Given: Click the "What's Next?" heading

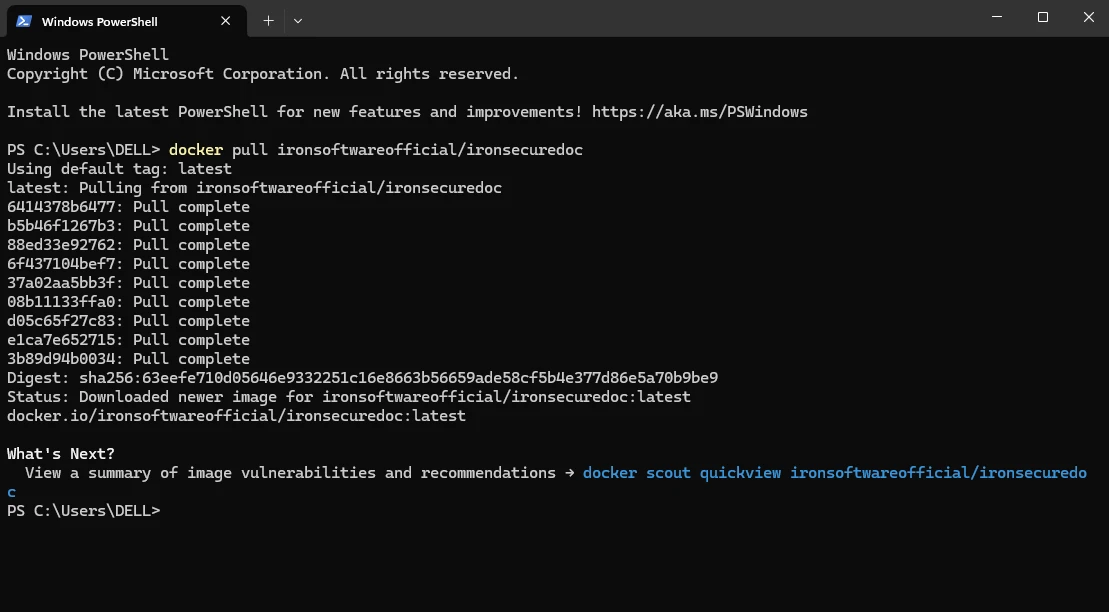Looking at the screenshot, I should click(61, 454).
